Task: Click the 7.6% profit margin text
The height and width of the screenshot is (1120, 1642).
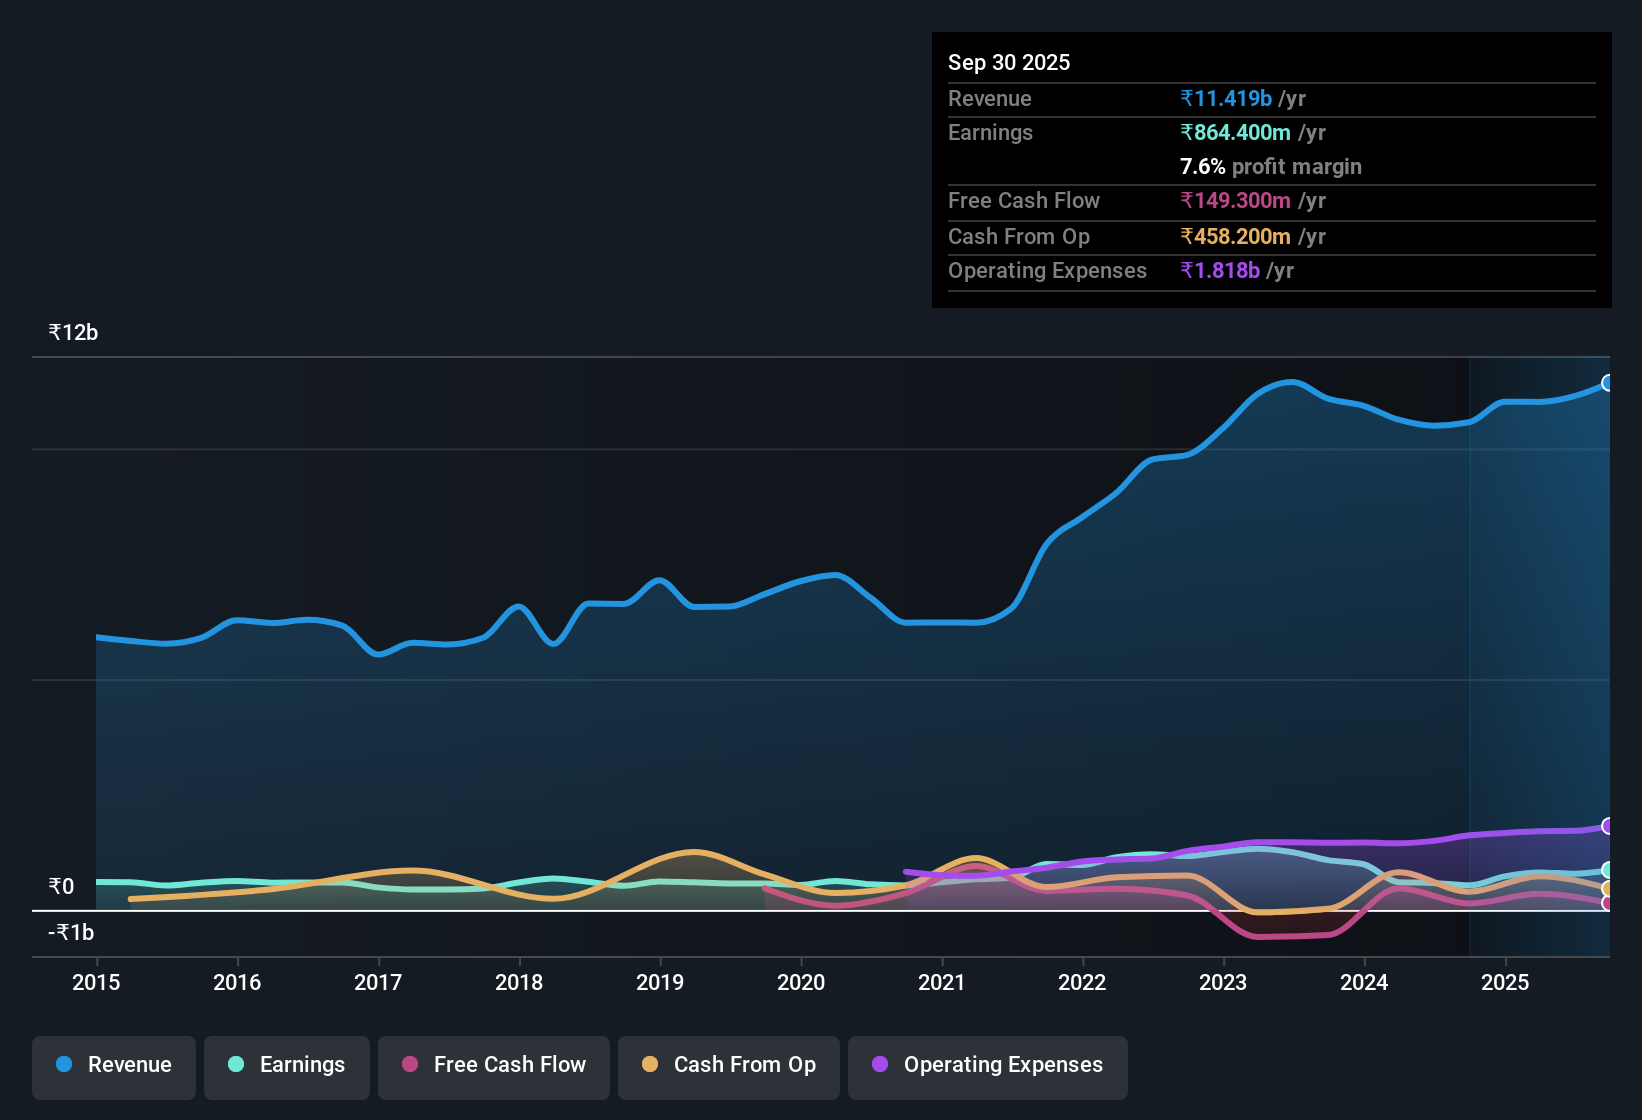Action: coord(1270,167)
